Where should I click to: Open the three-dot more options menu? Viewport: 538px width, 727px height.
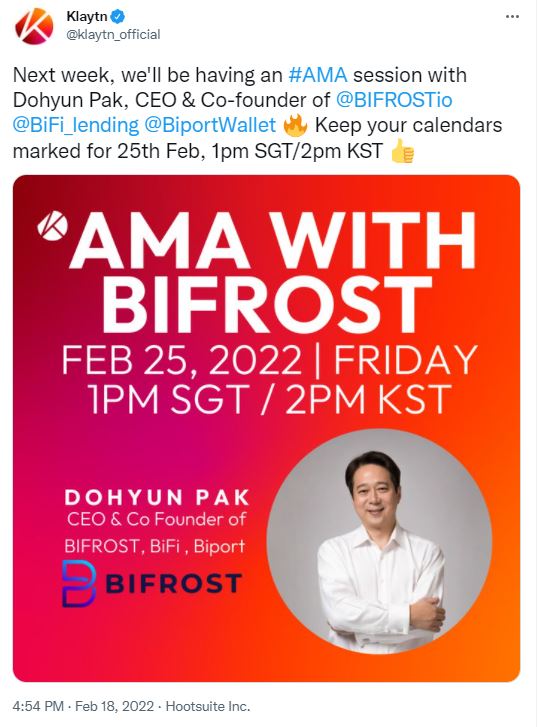tap(512, 17)
